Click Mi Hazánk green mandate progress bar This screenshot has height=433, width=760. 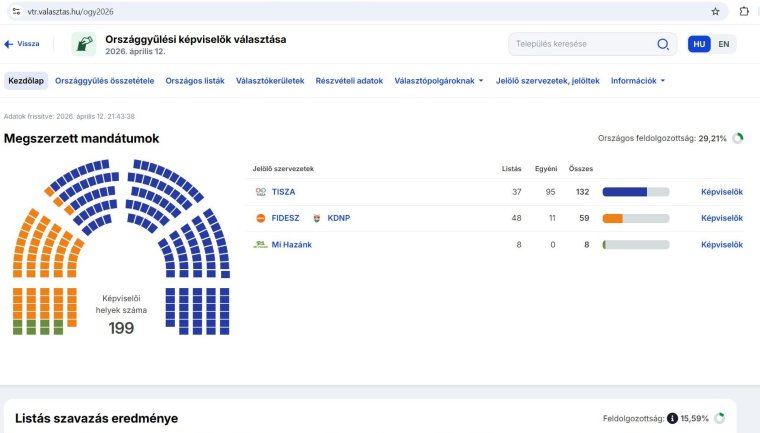coord(635,245)
